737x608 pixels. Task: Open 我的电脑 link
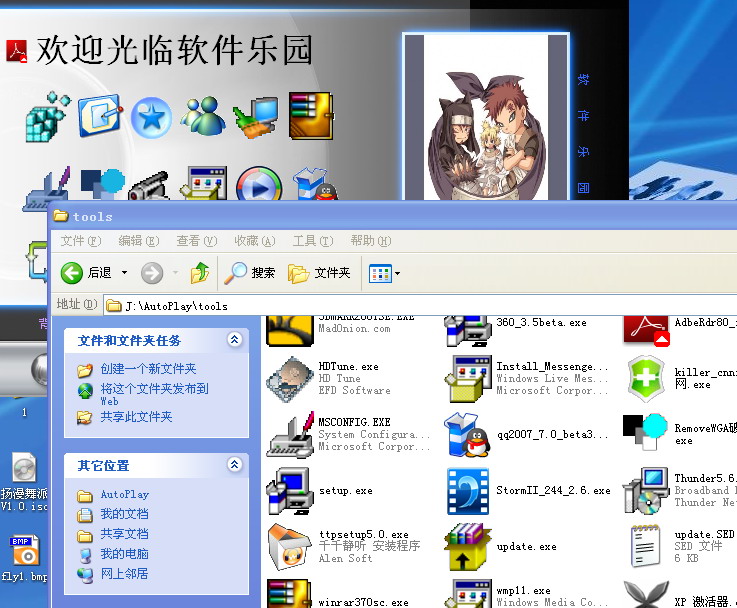click(124, 553)
